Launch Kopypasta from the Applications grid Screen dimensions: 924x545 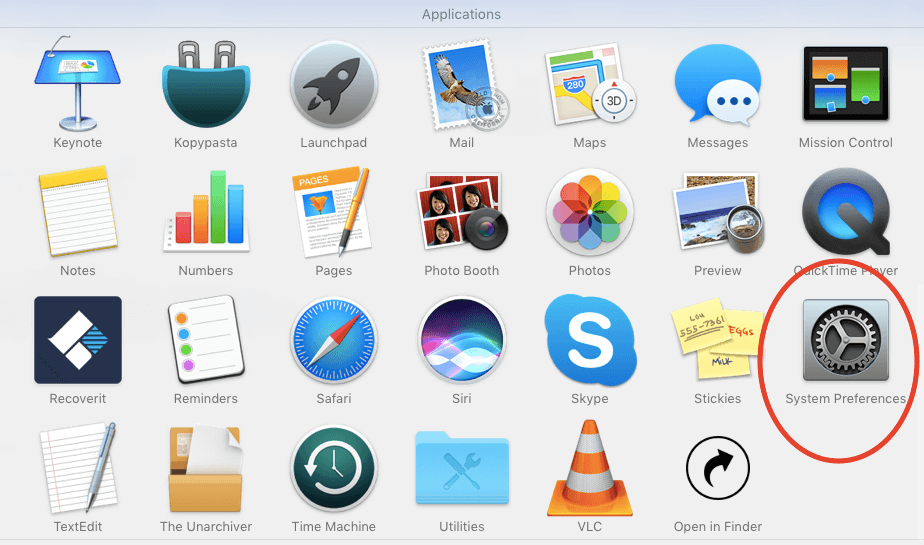tap(206, 84)
